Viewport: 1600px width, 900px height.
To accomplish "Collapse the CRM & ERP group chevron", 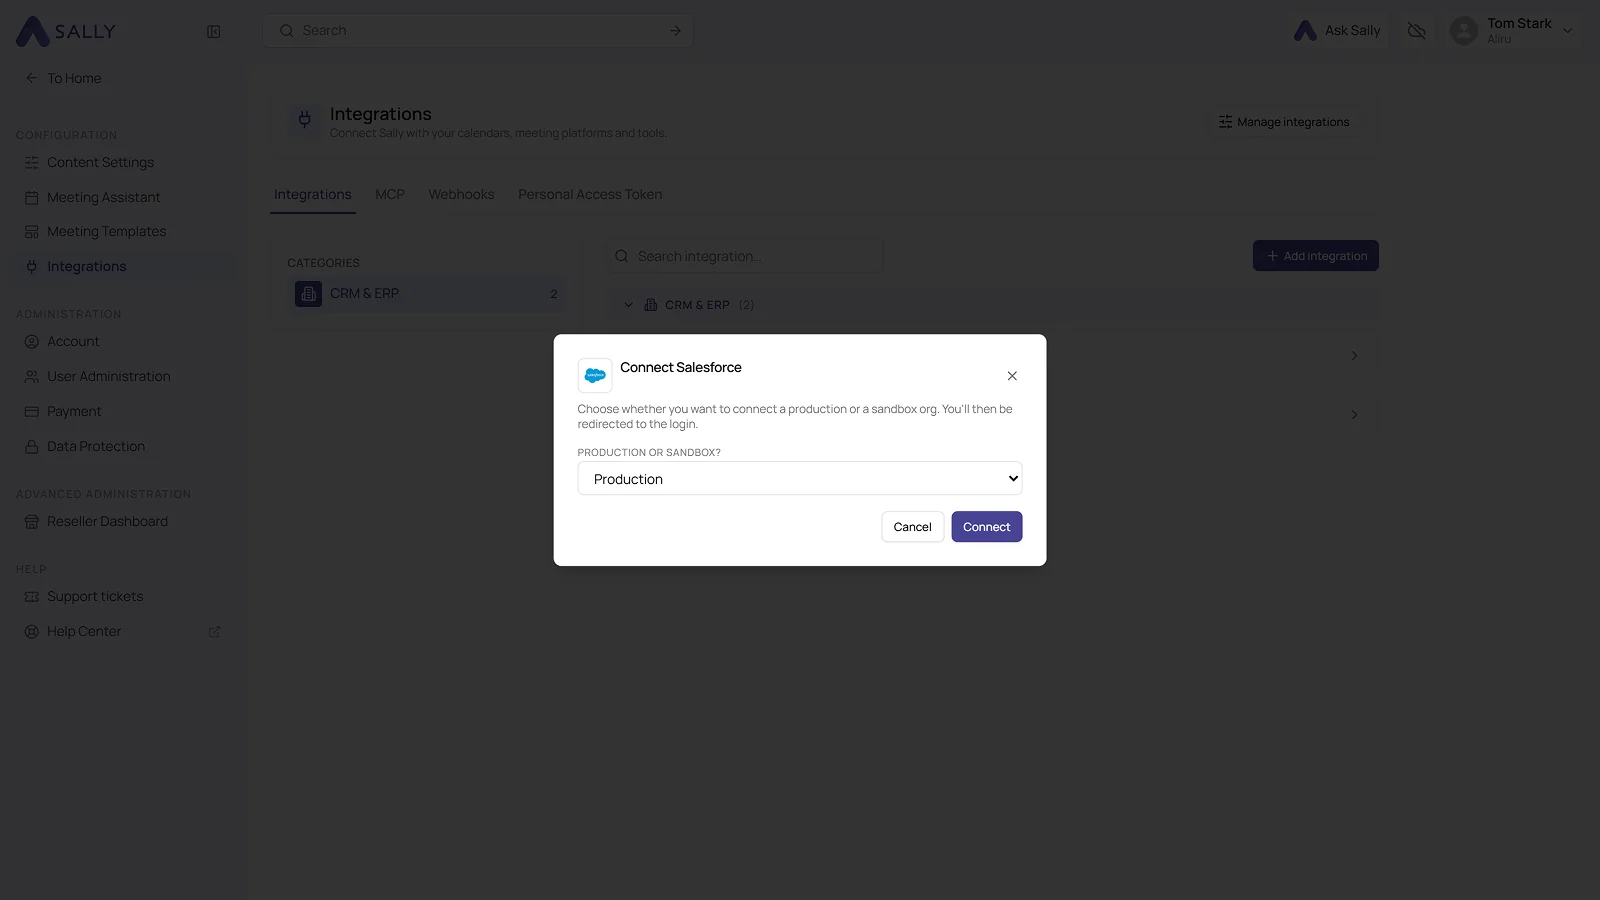I will [x=628, y=305].
